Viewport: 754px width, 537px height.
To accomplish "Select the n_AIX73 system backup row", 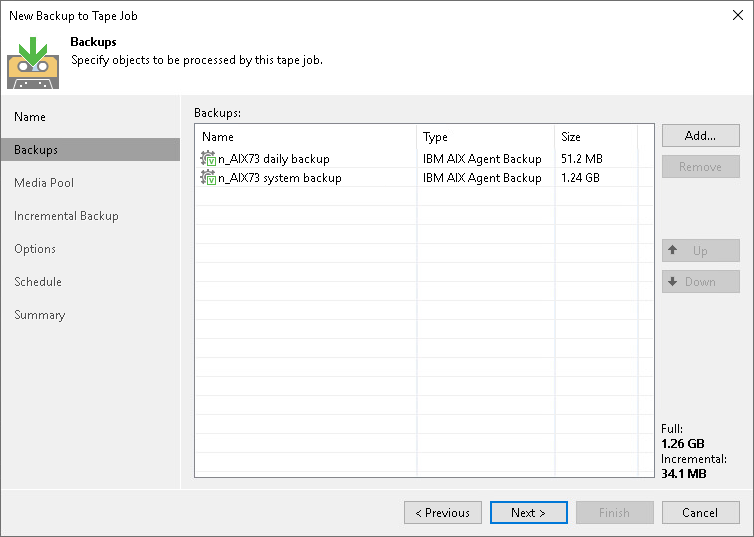I will pos(424,177).
